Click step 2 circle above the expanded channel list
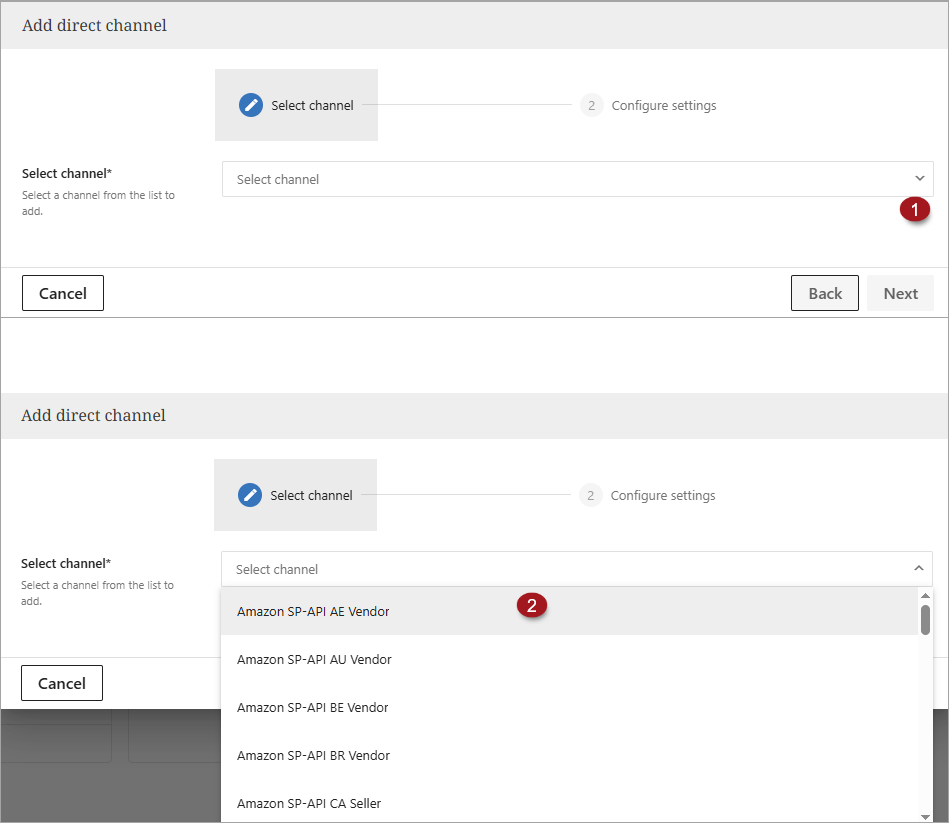The height and width of the screenshot is (823, 949). (x=591, y=495)
